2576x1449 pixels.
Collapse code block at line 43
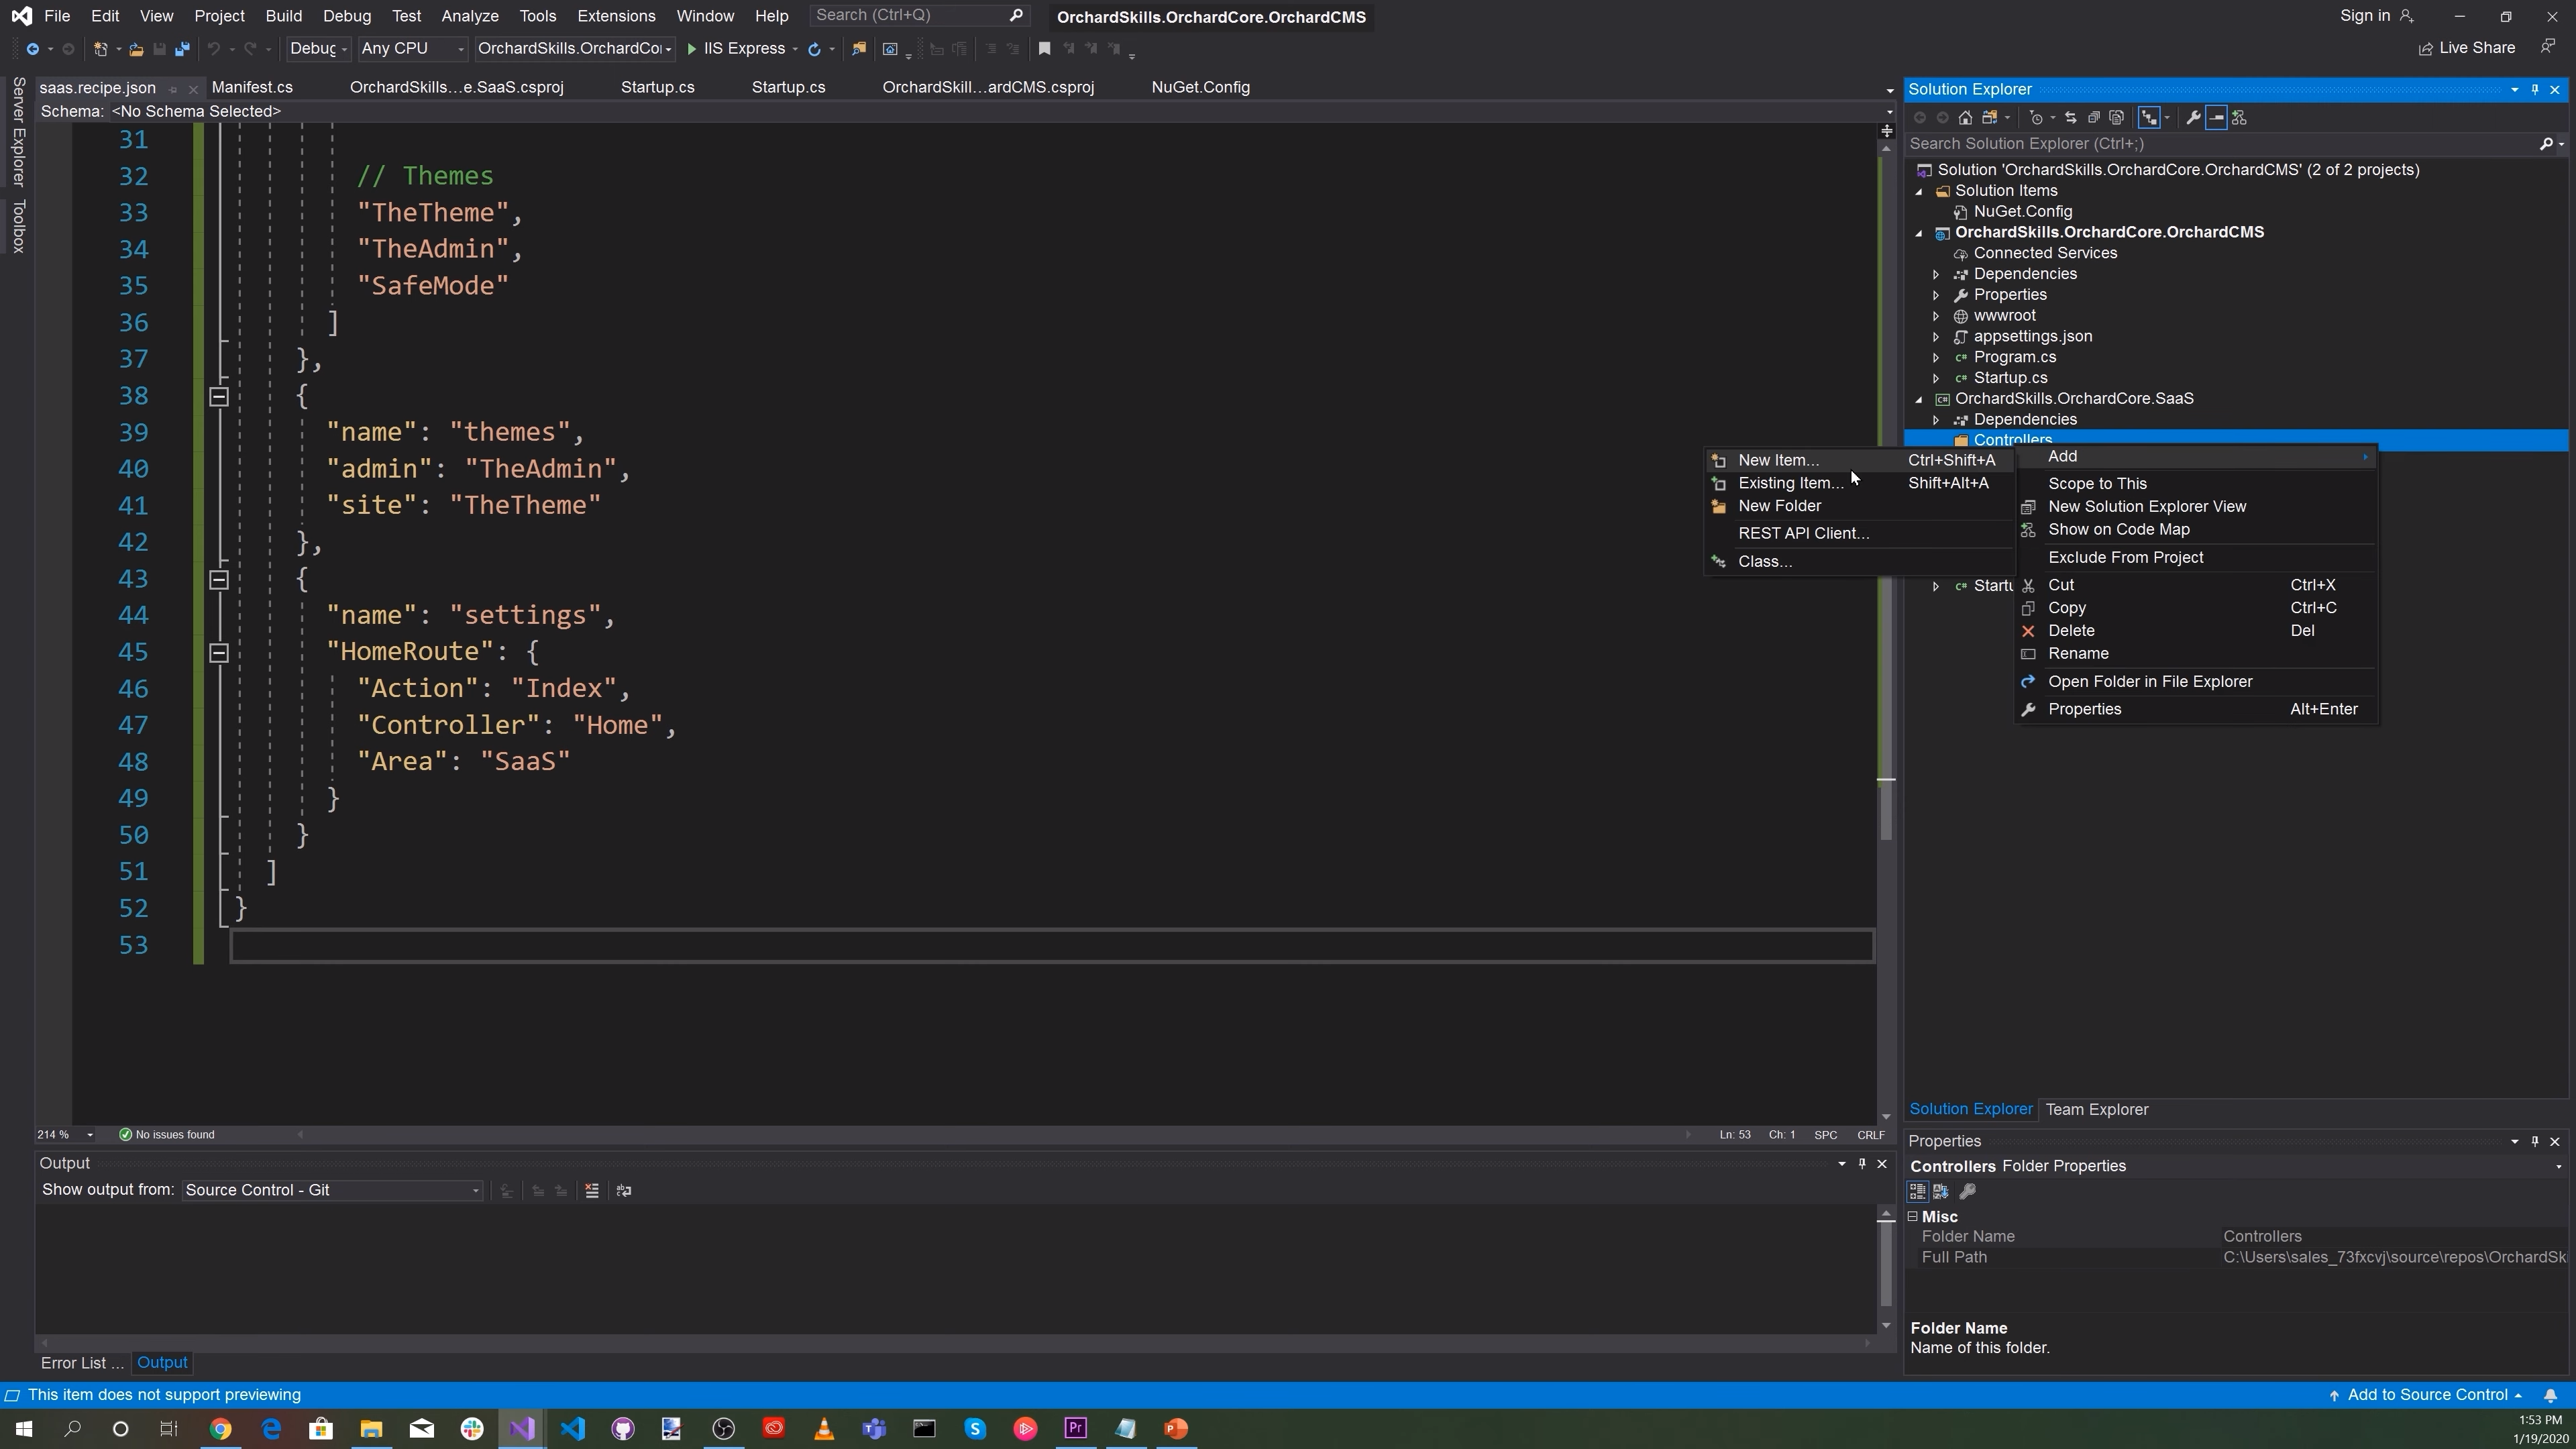click(218, 579)
